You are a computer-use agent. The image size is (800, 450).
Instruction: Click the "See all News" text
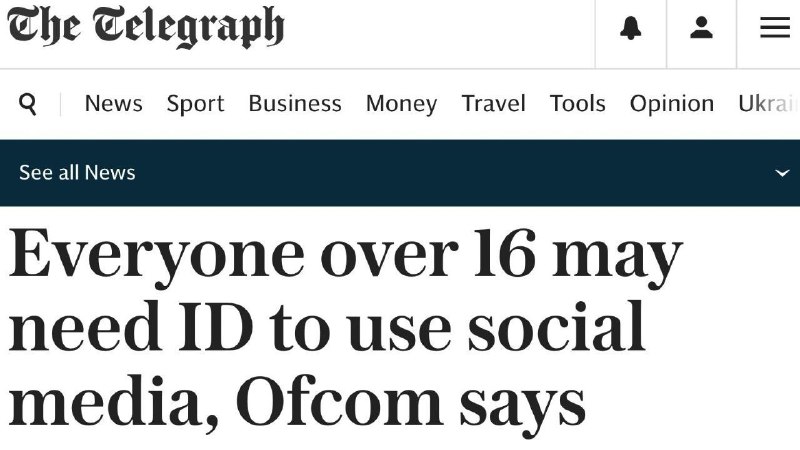coord(77,173)
